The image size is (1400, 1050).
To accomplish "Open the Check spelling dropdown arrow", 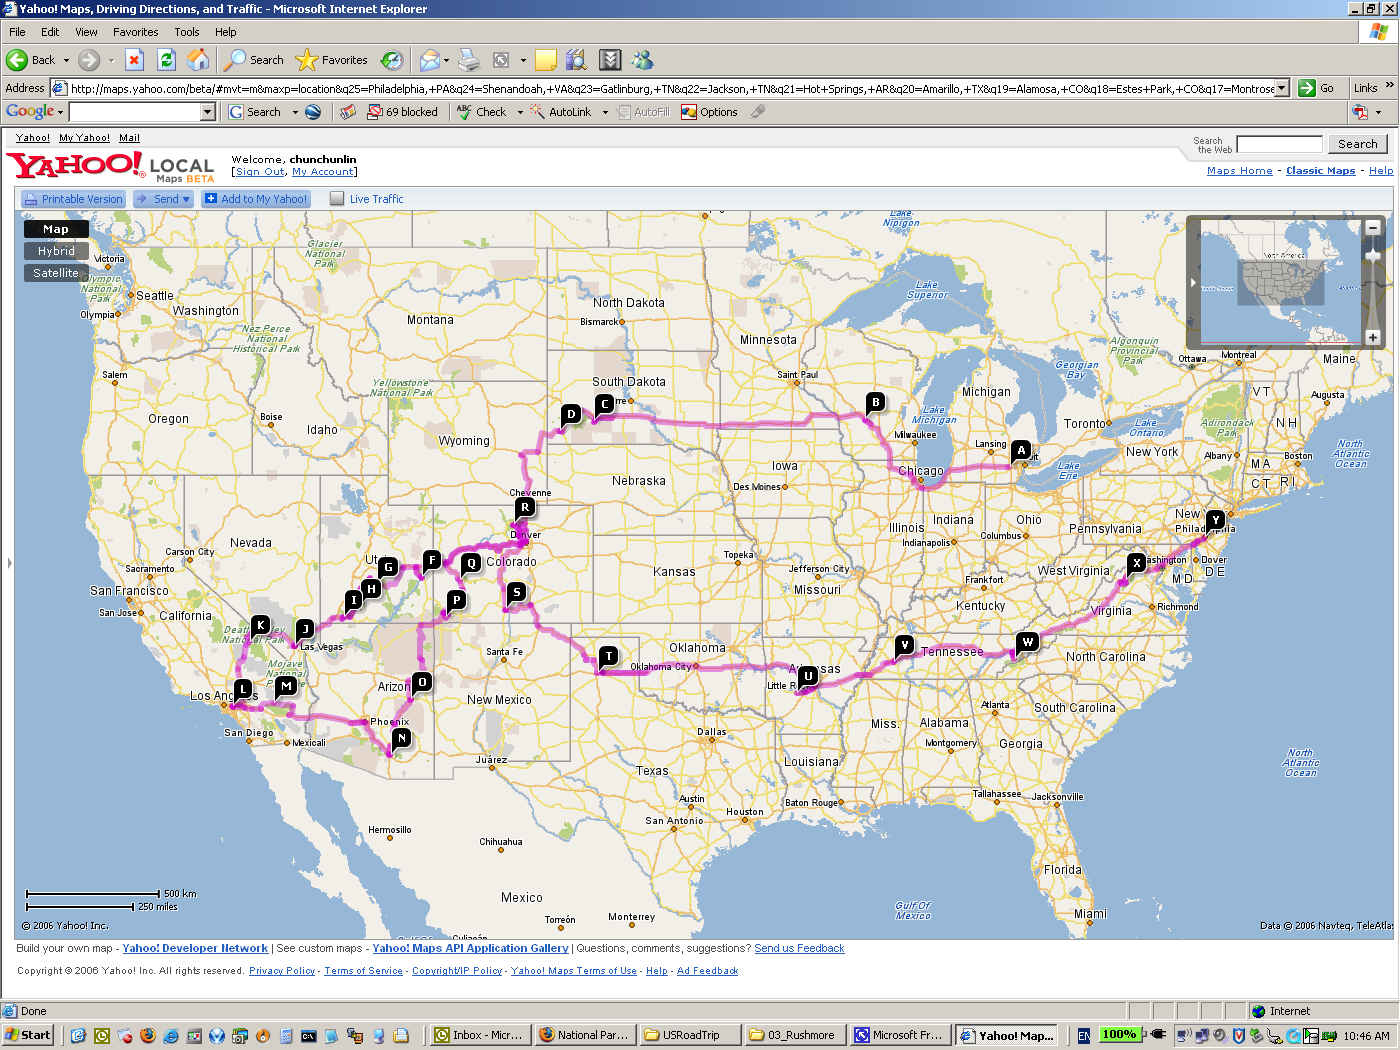I will [520, 112].
